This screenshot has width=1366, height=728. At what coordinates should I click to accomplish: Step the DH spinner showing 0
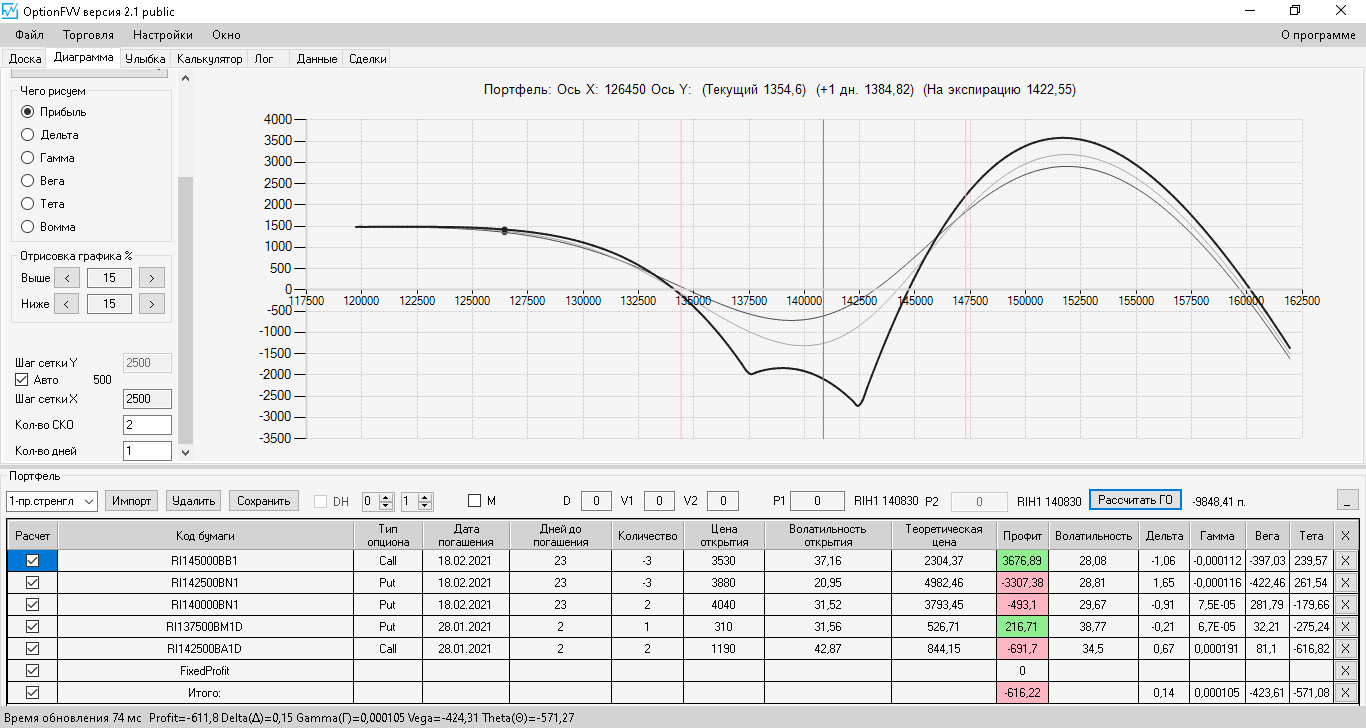click(386, 501)
